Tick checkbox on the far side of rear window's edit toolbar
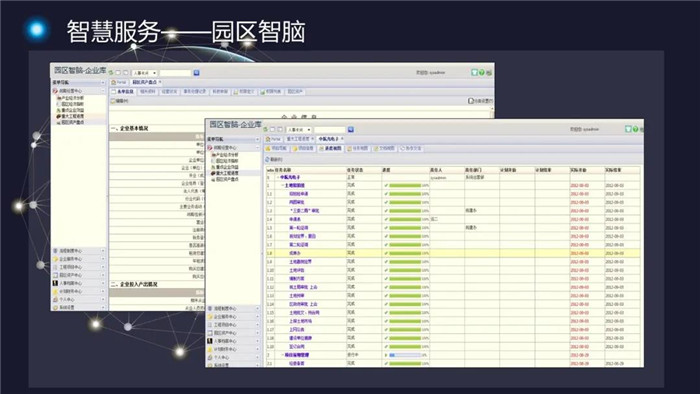 pos(471,101)
